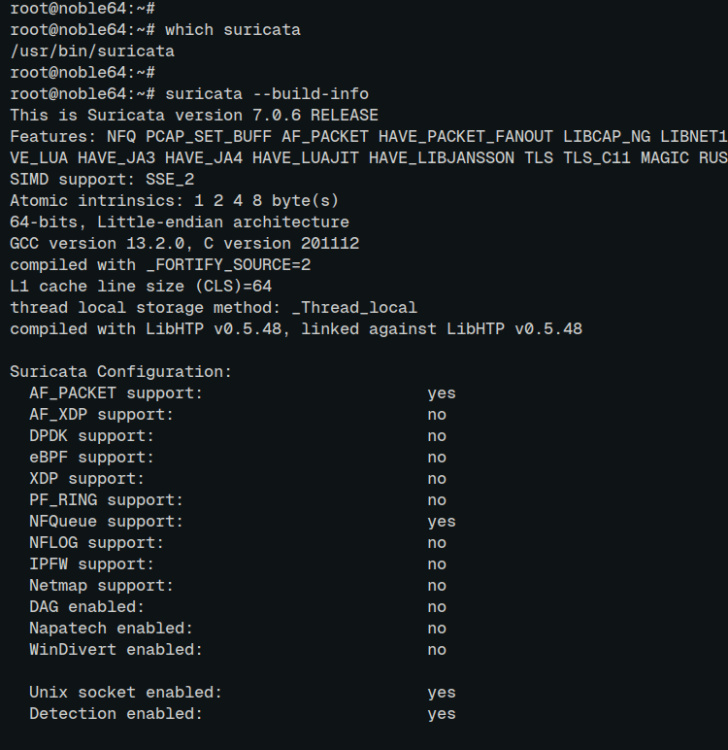This screenshot has width=728, height=750.
Task: Click the 'no' value beside DPDK support
Action: (437, 436)
